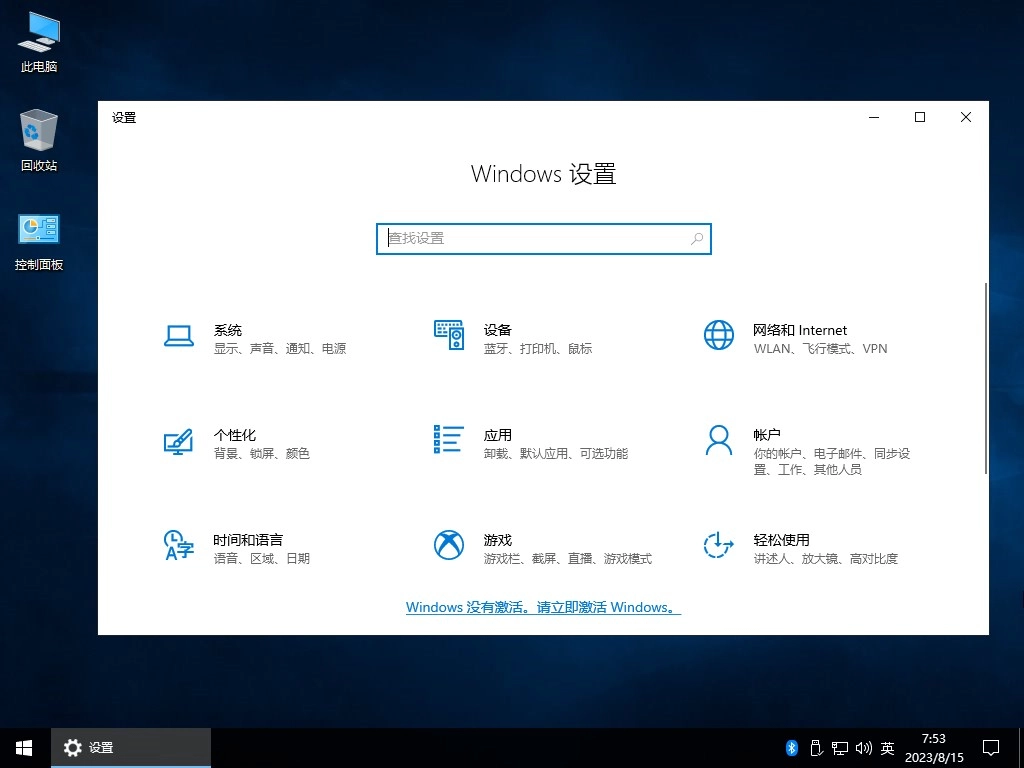Click the 蓝牙 icon in system tray
This screenshot has height=768, width=1024.
pyautogui.click(x=791, y=747)
